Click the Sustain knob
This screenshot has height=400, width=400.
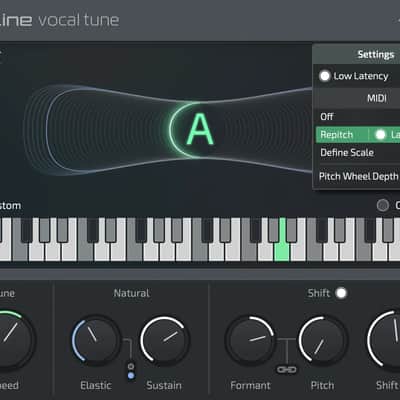(165, 340)
